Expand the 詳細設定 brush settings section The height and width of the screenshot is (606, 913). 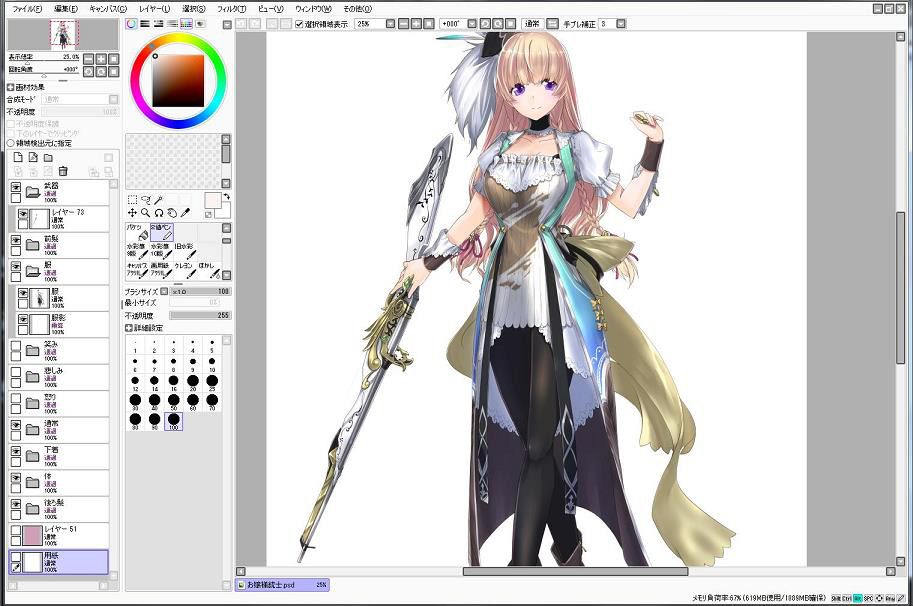(129, 327)
